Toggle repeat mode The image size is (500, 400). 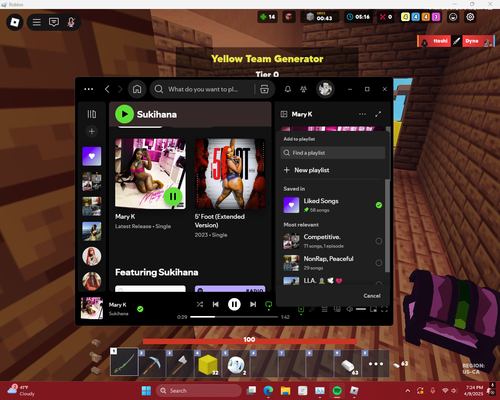(268, 304)
